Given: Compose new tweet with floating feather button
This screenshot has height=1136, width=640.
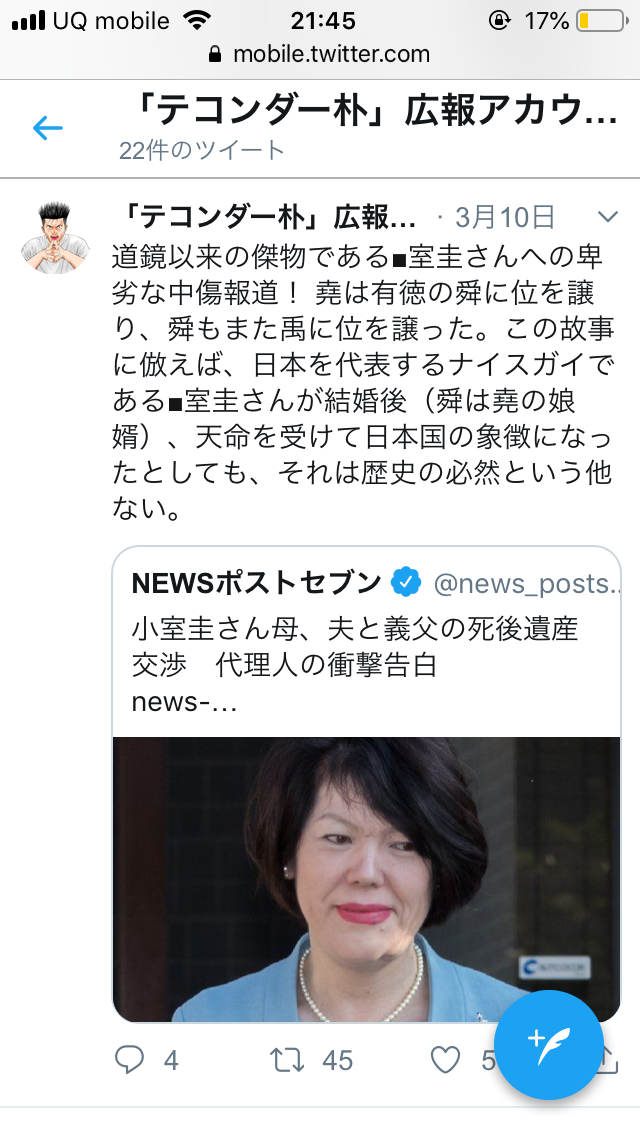Looking at the screenshot, I should coord(549,1045).
